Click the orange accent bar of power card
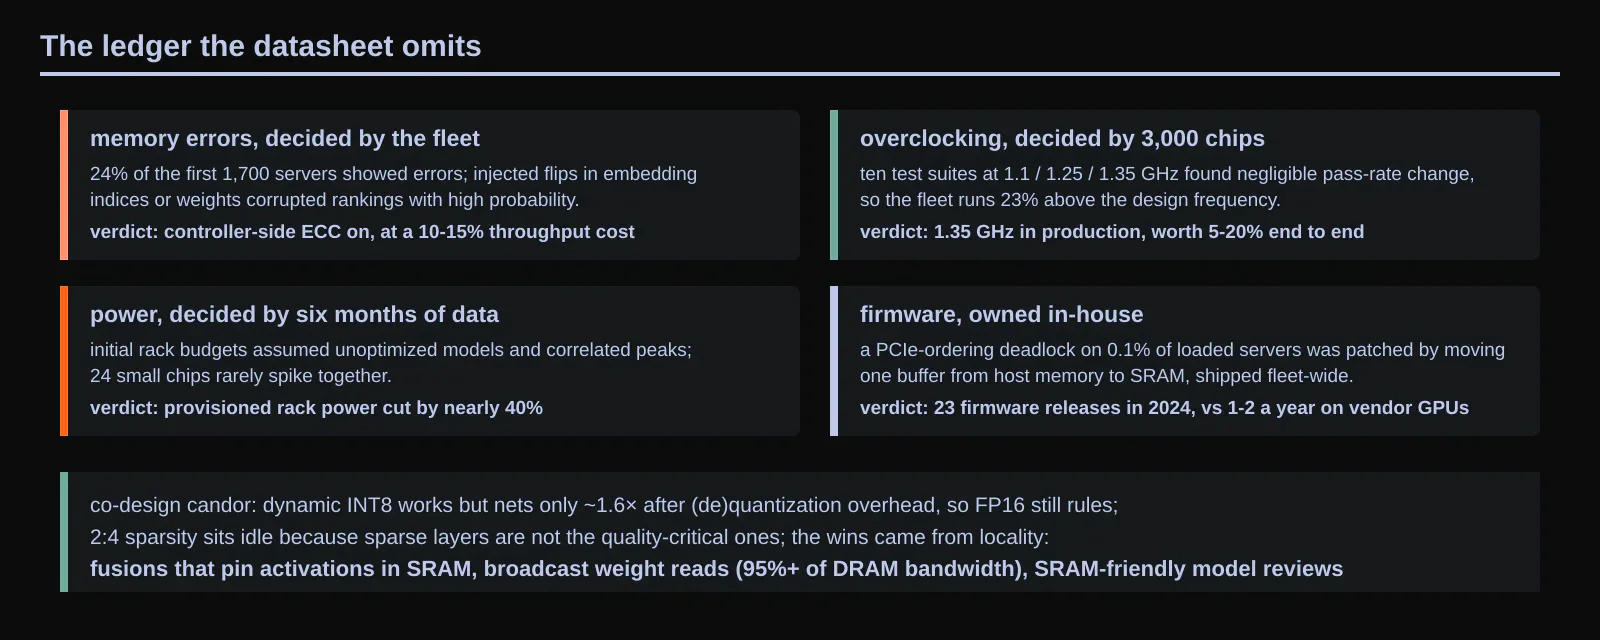 coord(64,361)
